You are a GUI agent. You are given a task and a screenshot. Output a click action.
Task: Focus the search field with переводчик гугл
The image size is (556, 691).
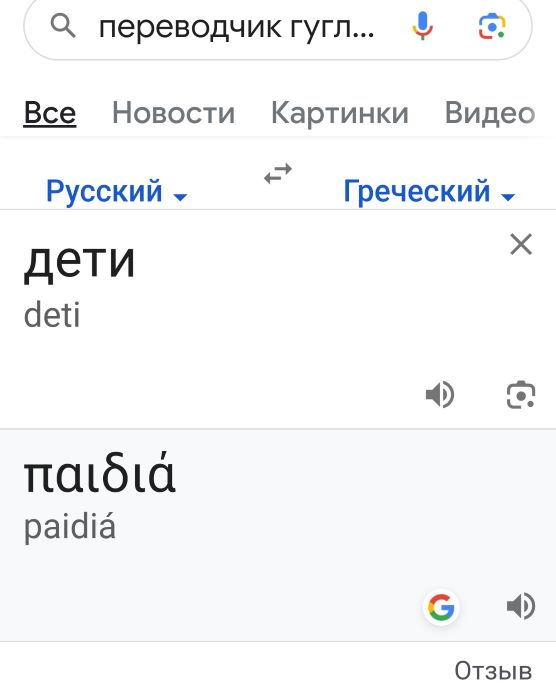point(237,27)
